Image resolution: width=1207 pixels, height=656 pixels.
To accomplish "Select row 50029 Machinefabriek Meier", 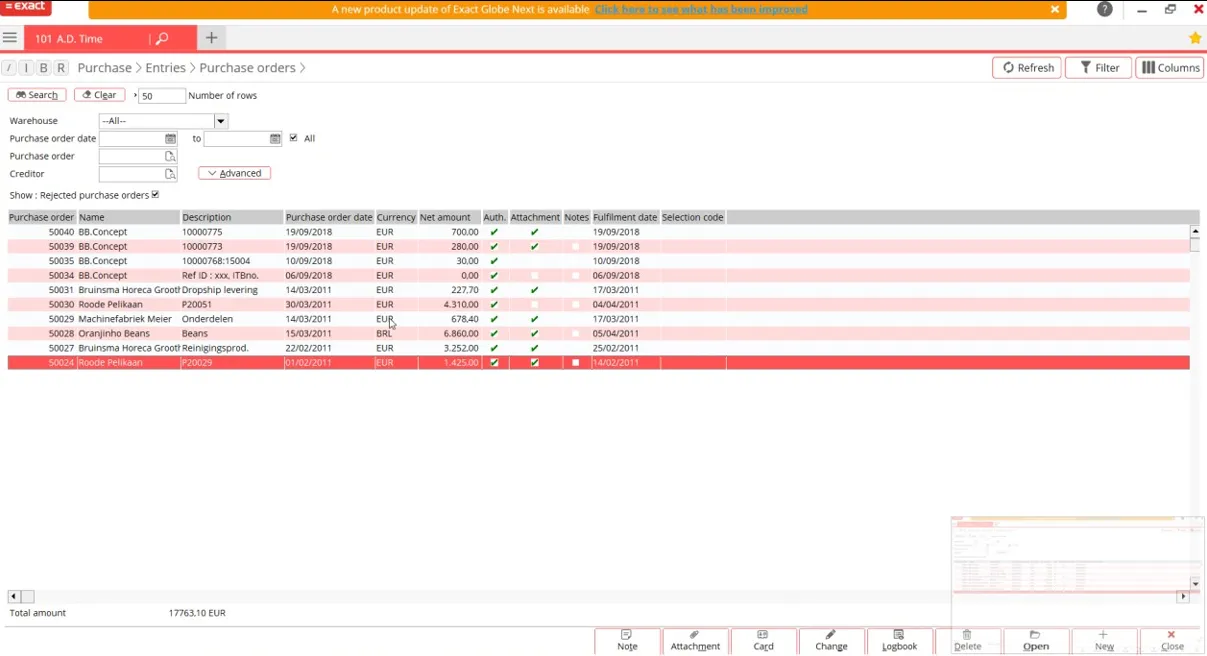I will pos(598,319).
